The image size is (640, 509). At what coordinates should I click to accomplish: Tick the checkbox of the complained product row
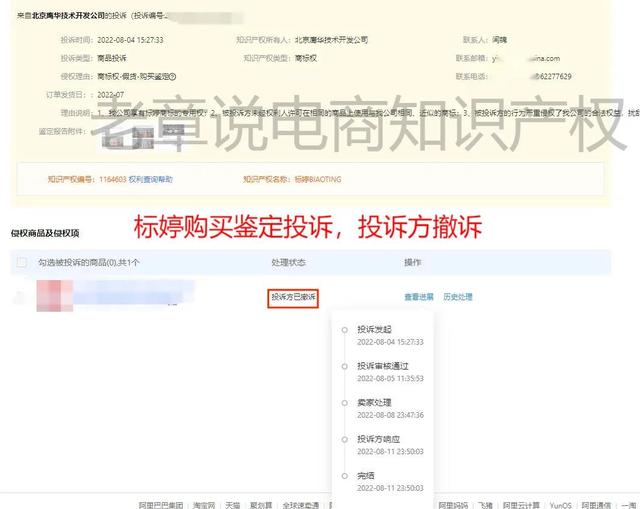coord(19,297)
